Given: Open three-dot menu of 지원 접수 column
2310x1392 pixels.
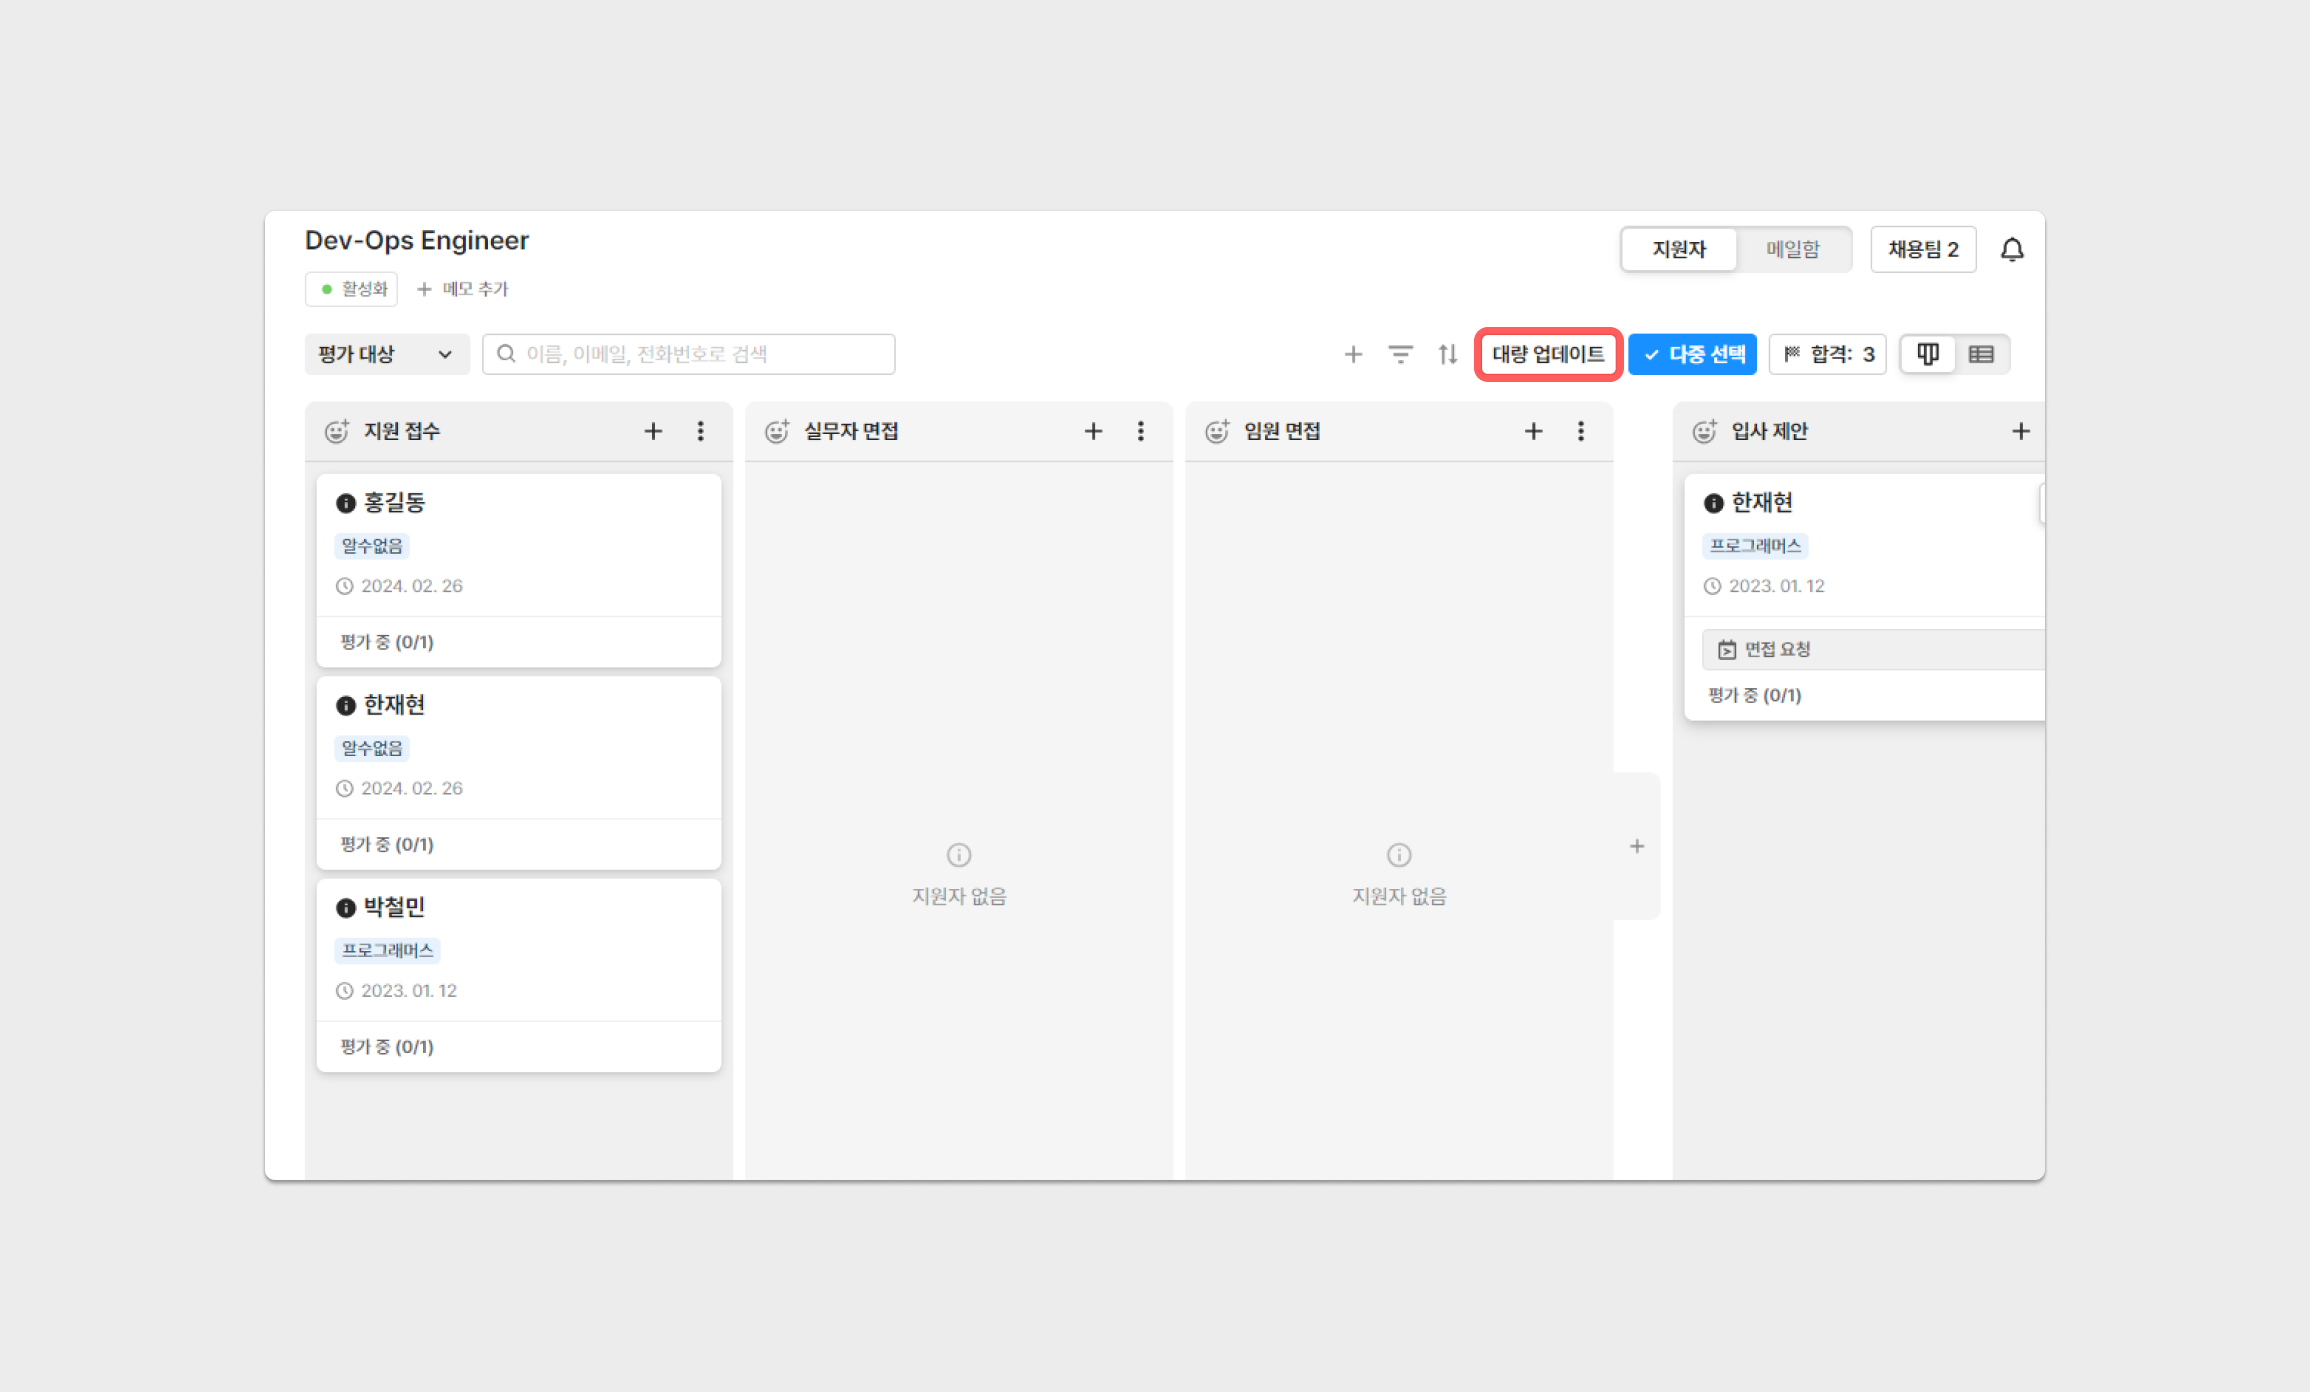Looking at the screenshot, I should coord(700,431).
